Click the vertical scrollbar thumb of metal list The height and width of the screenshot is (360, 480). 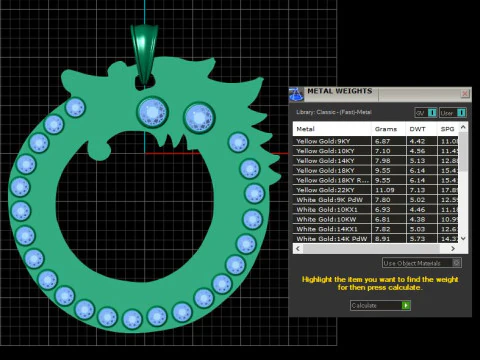click(x=463, y=152)
